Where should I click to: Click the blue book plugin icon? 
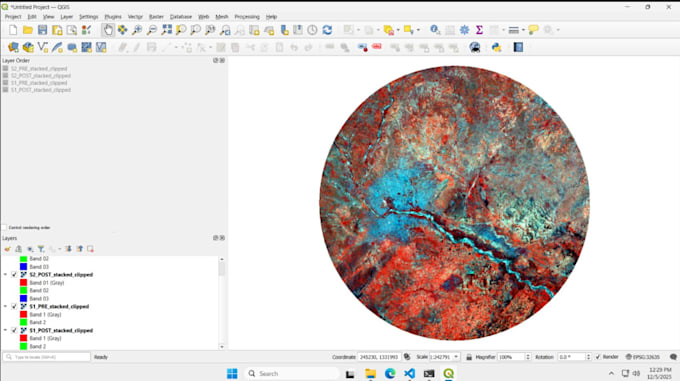tap(518, 47)
